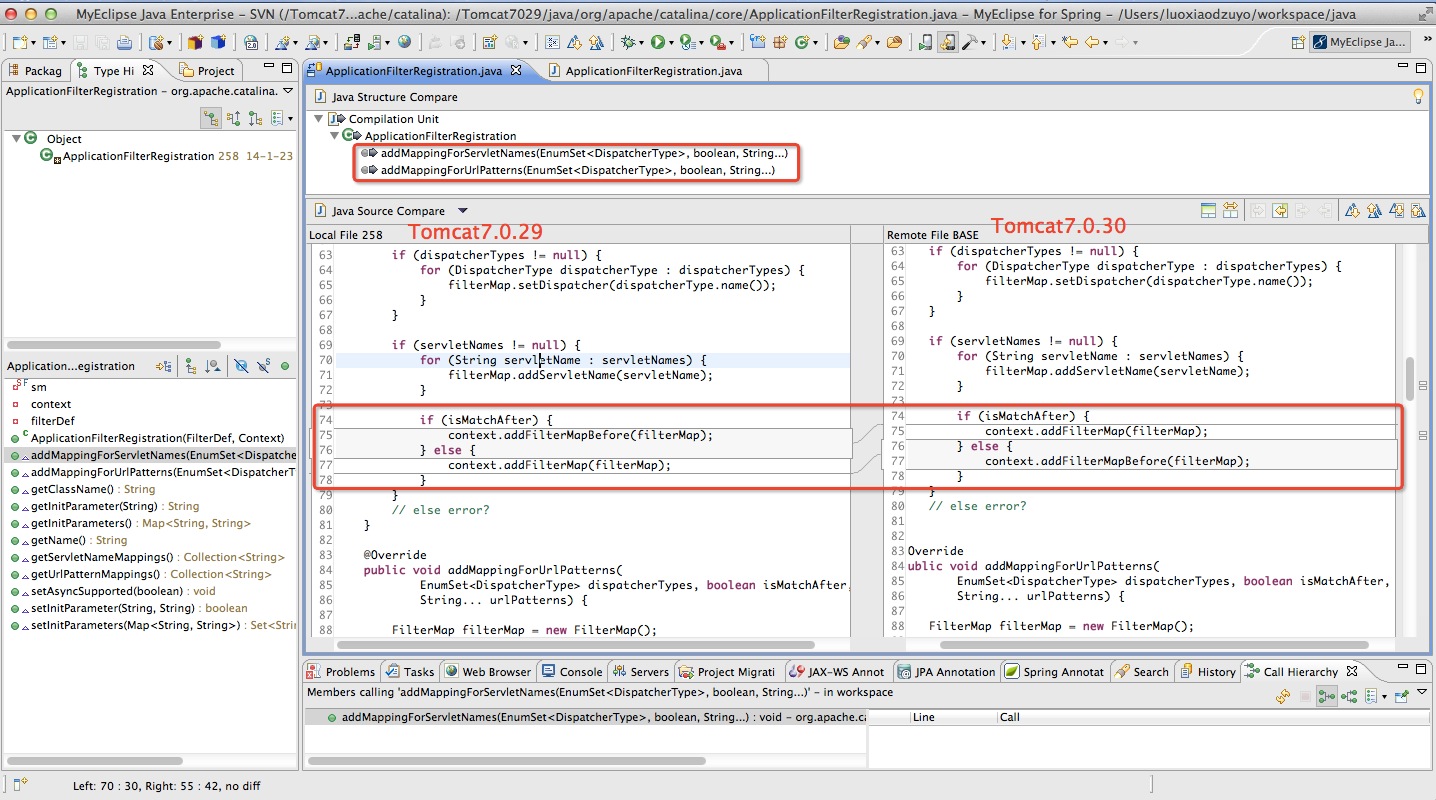Click Show the Subtype Hierarchy icon in Type Hierarchy
The width and height of the screenshot is (1436, 800).
pos(255,118)
